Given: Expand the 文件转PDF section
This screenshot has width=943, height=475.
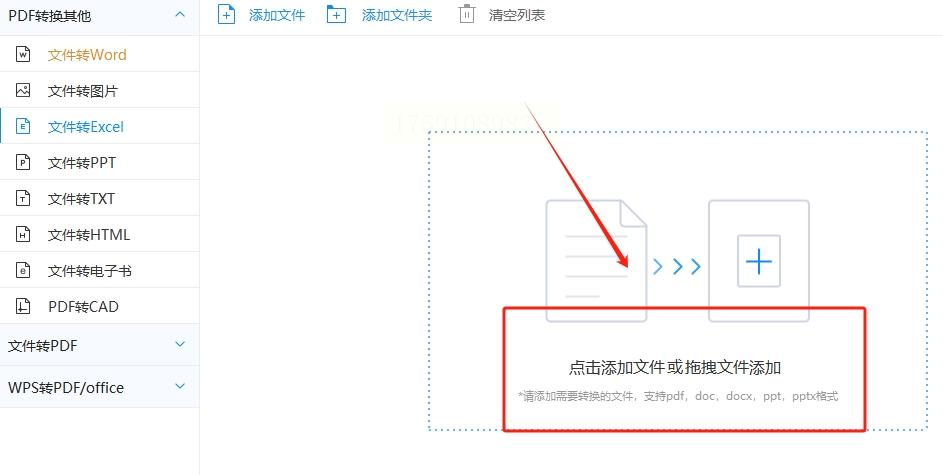Looking at the screenshot, I should coord(180,345).
